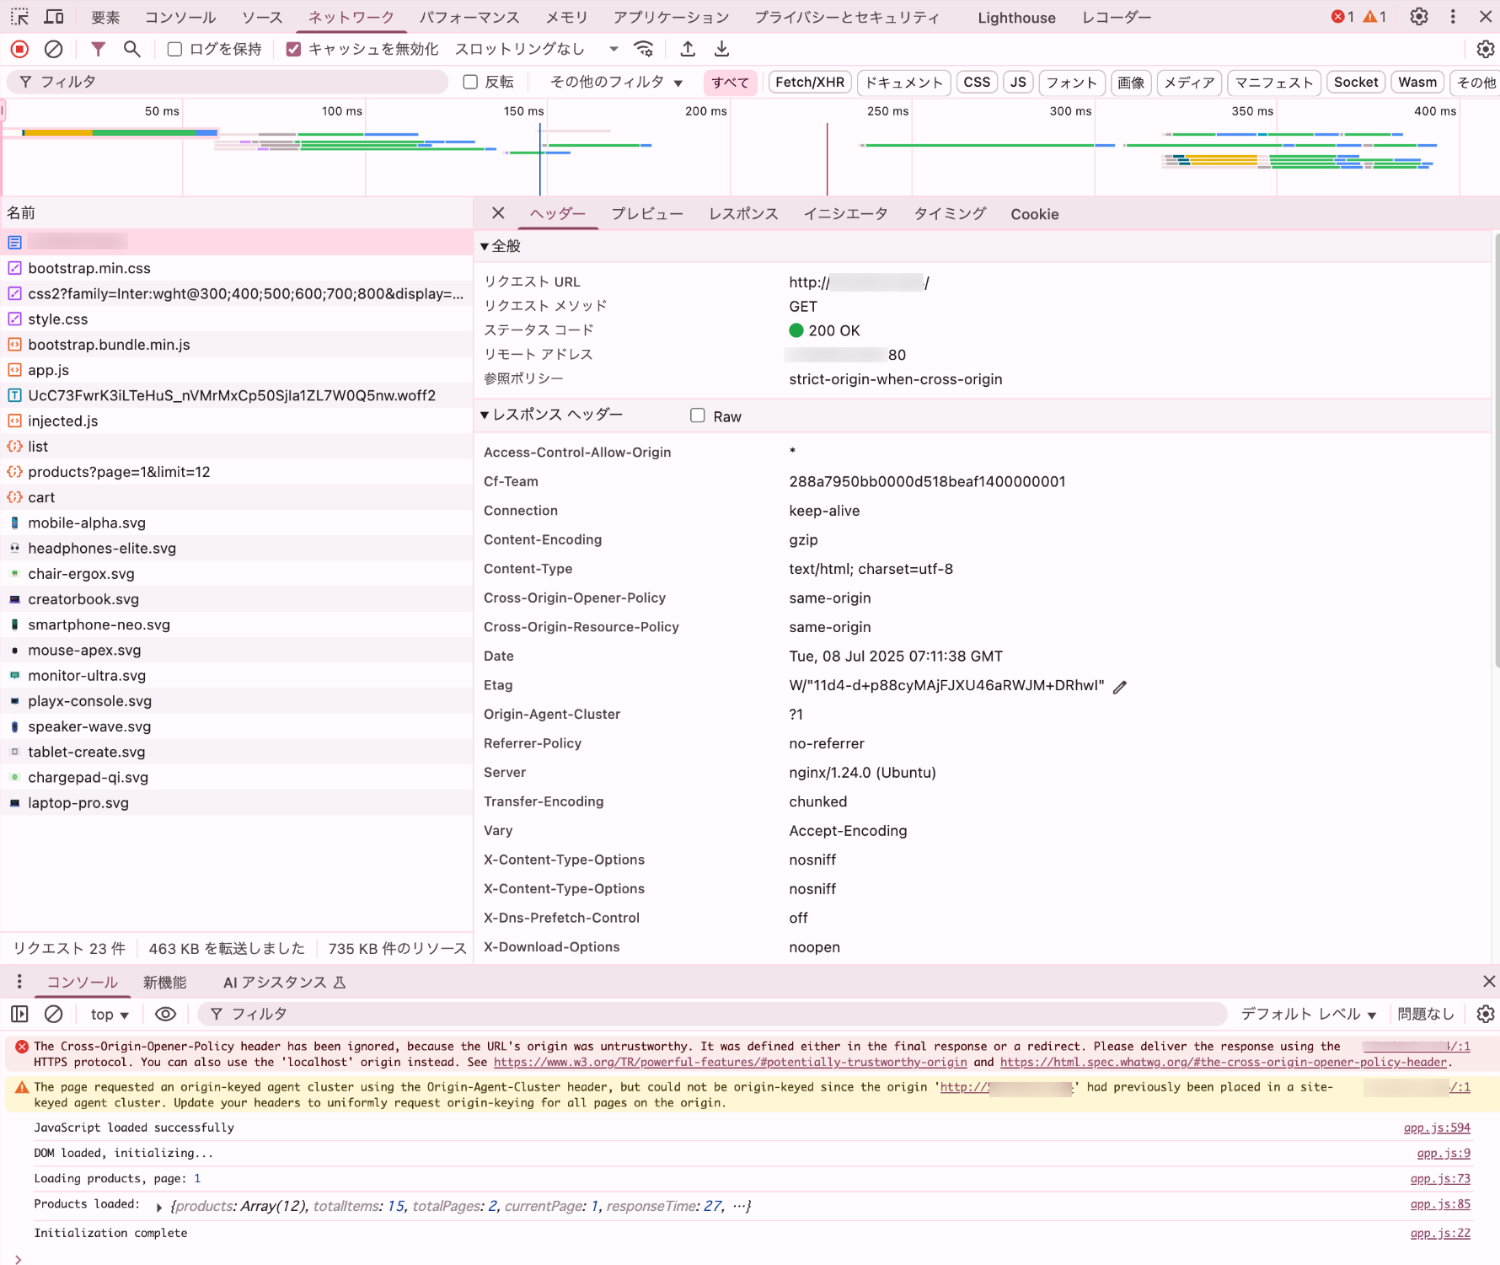Open network search magnifier
Screen dimensions: 1500x1265
[x=132, y=49]
